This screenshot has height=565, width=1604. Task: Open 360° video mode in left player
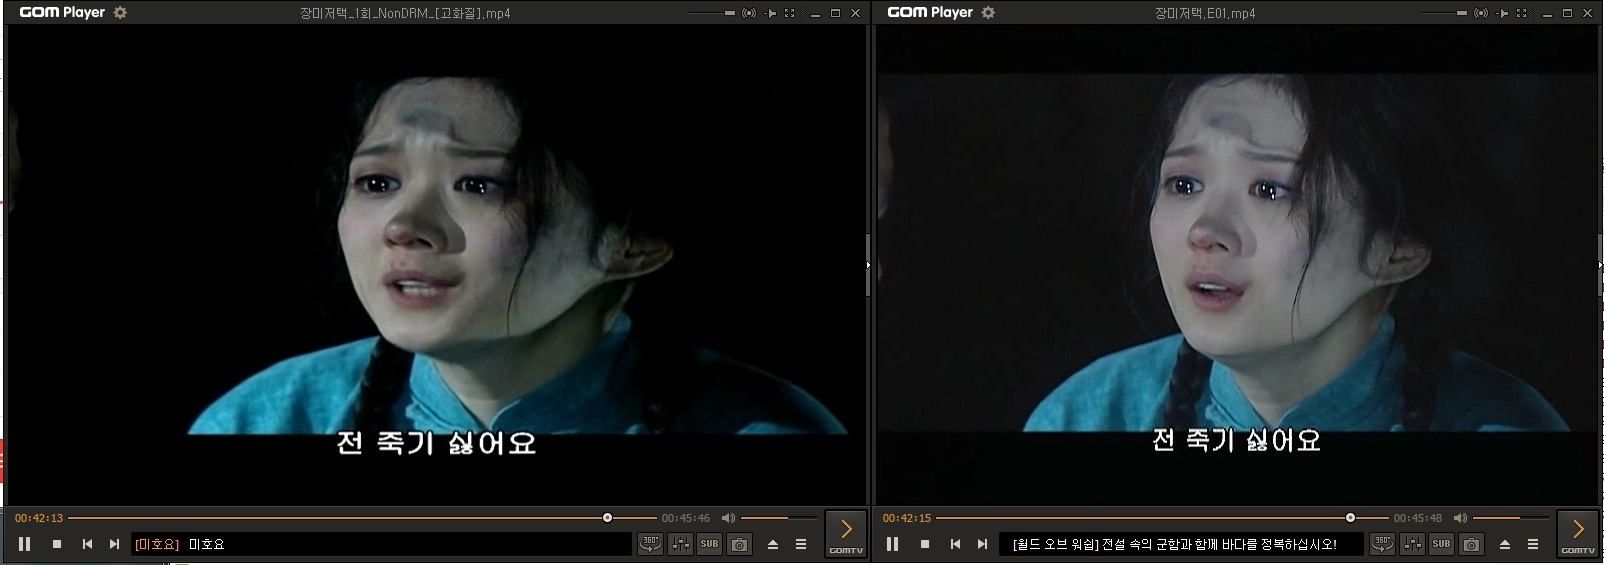click(651, 544)
